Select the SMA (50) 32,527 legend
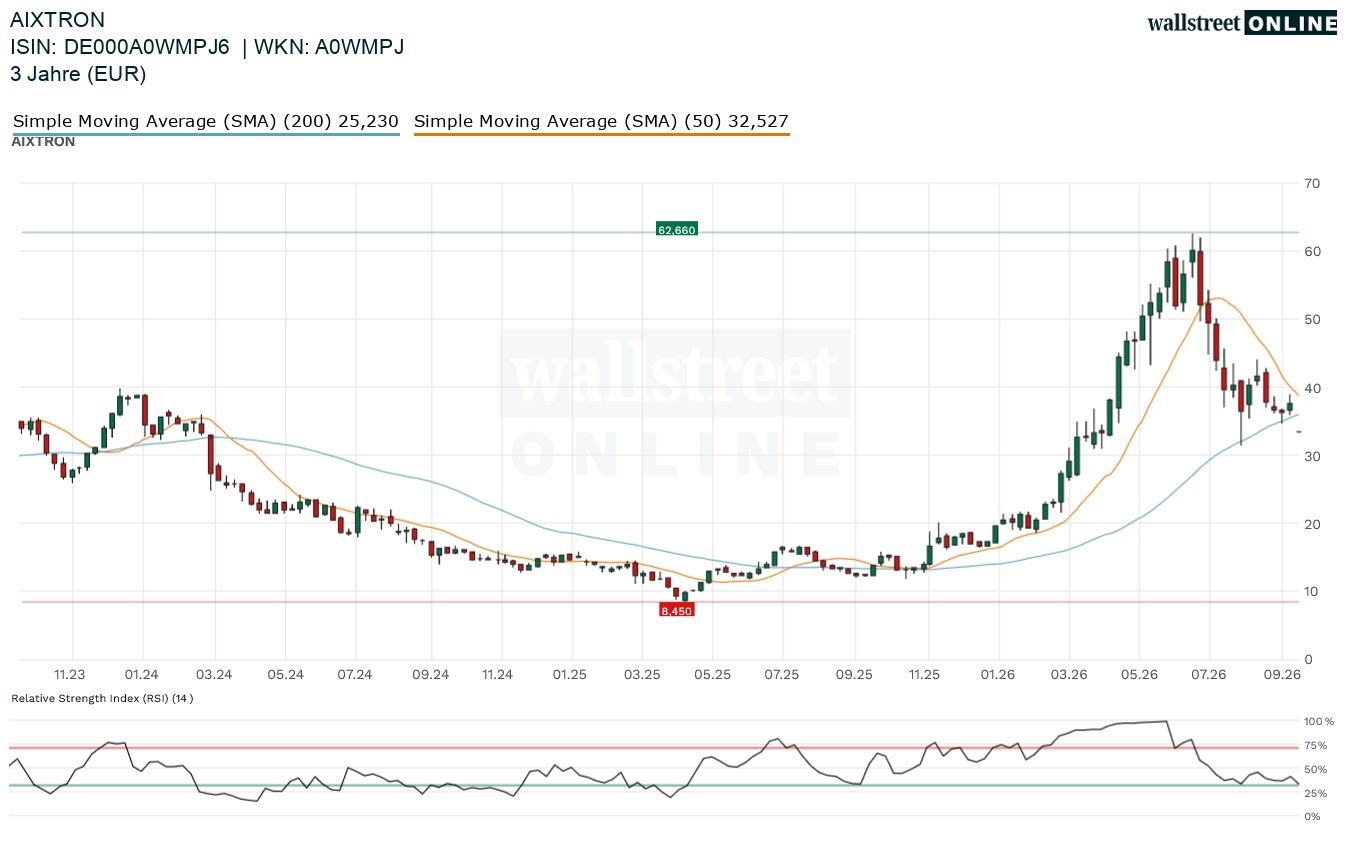Image resolution: width=1349 pixels, height=843 pixels. coord(601,122)
